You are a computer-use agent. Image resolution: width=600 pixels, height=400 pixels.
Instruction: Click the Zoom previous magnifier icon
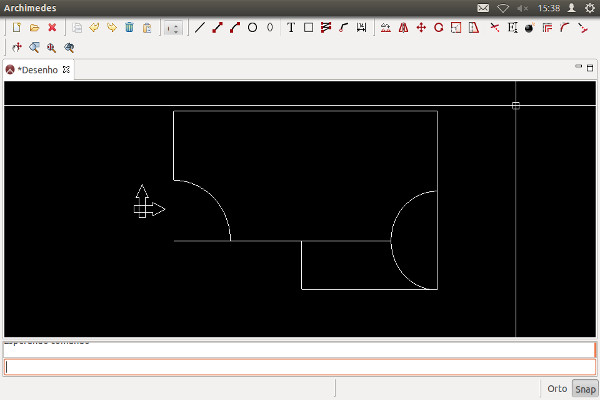[69, 47]
